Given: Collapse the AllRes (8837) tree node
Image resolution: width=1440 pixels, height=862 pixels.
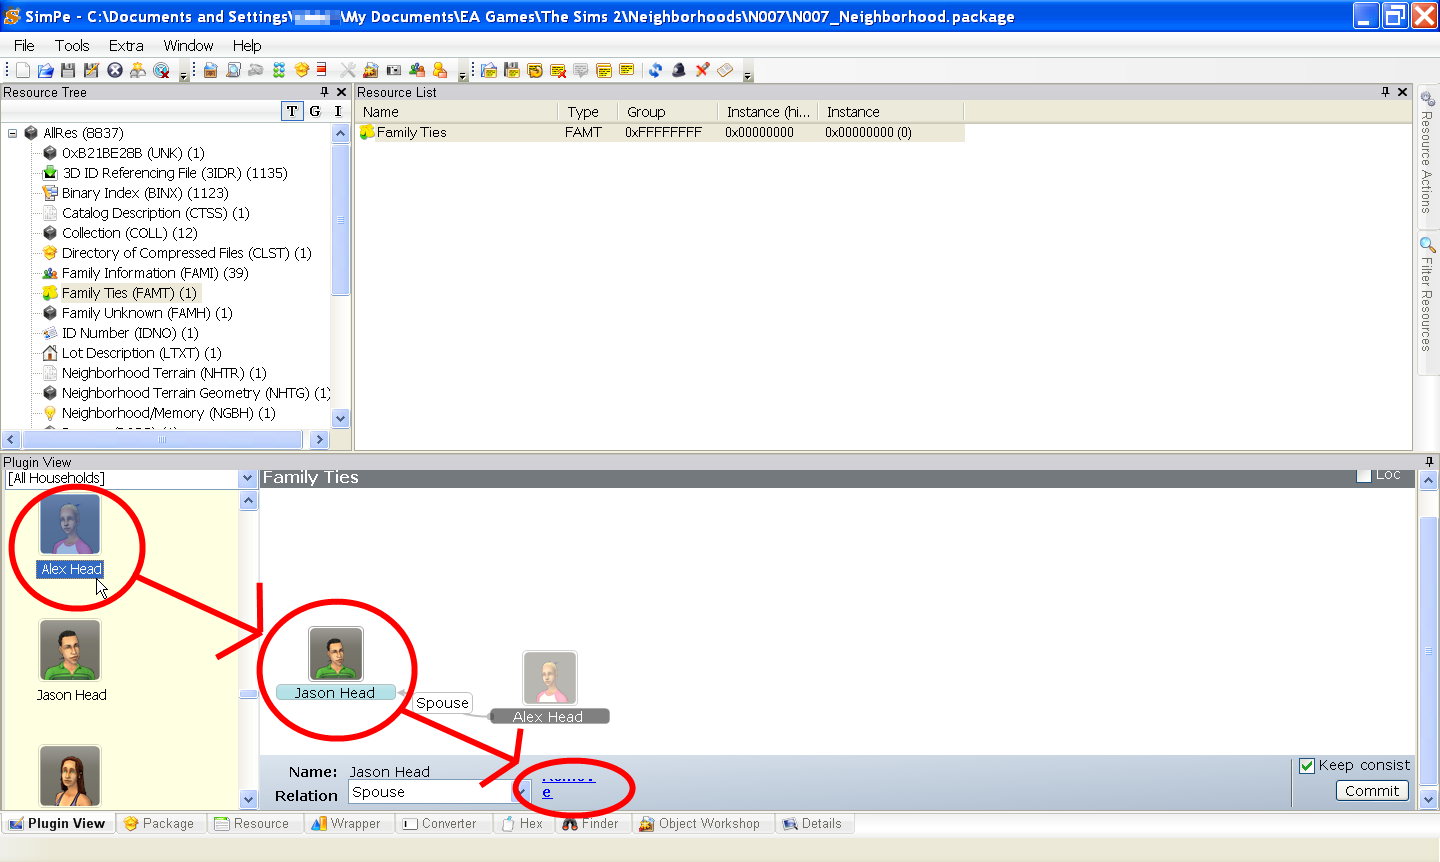Looking at the screenshot, I should tap(12, 133).
